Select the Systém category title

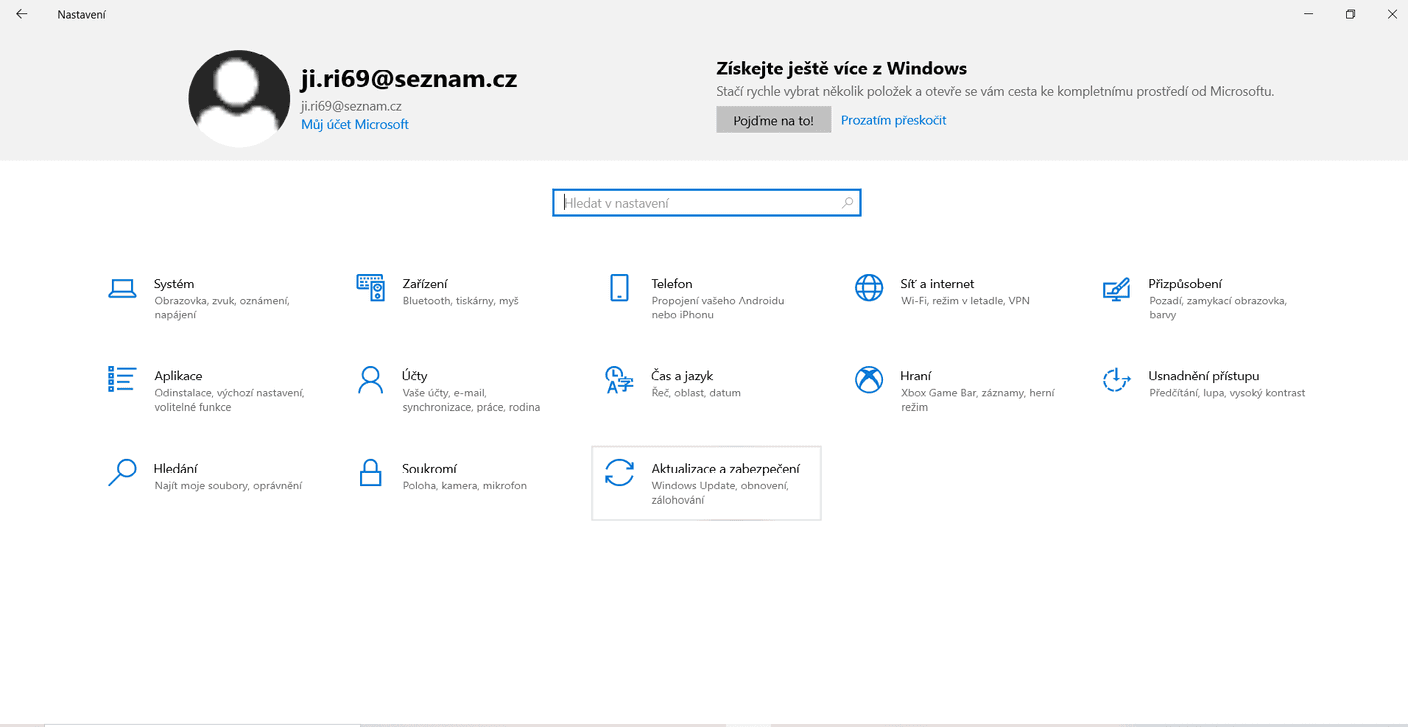click(x=174, y=284)
